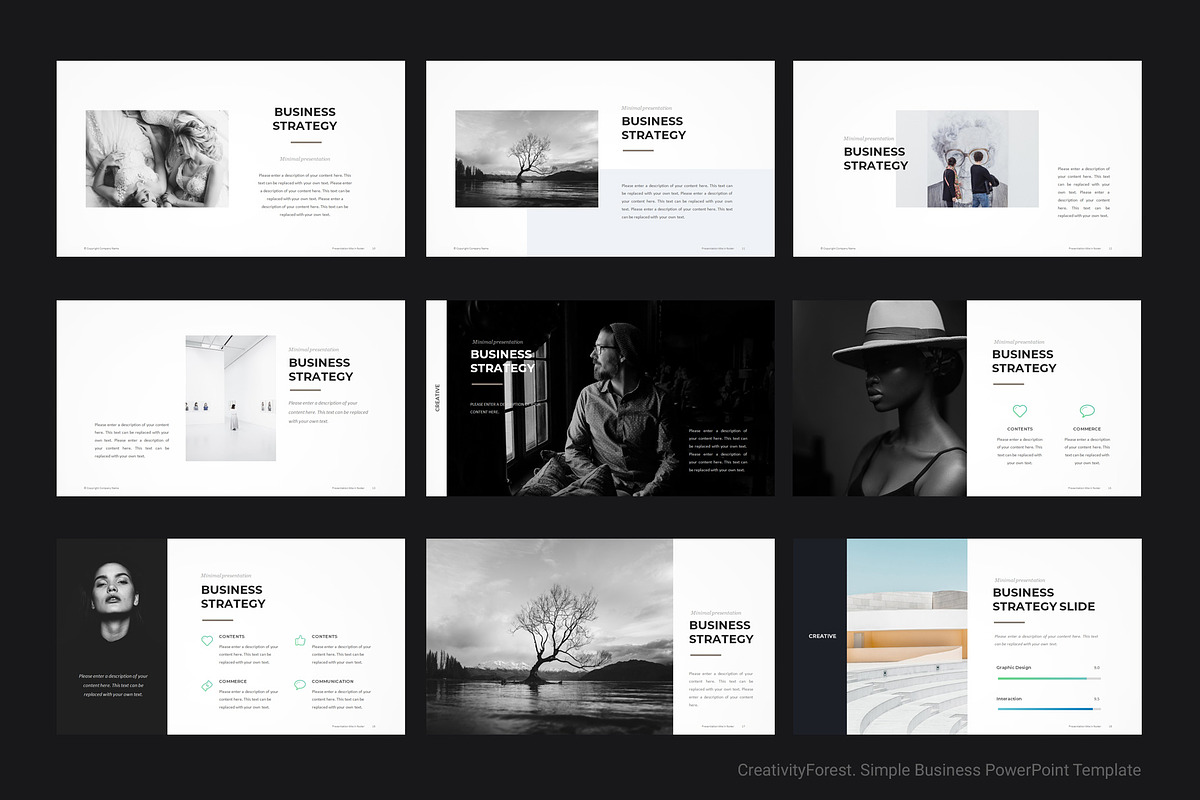Click the italic description text under the woman portrait
Viewport: 1200px width, 800px height.
tap(113, 685)
